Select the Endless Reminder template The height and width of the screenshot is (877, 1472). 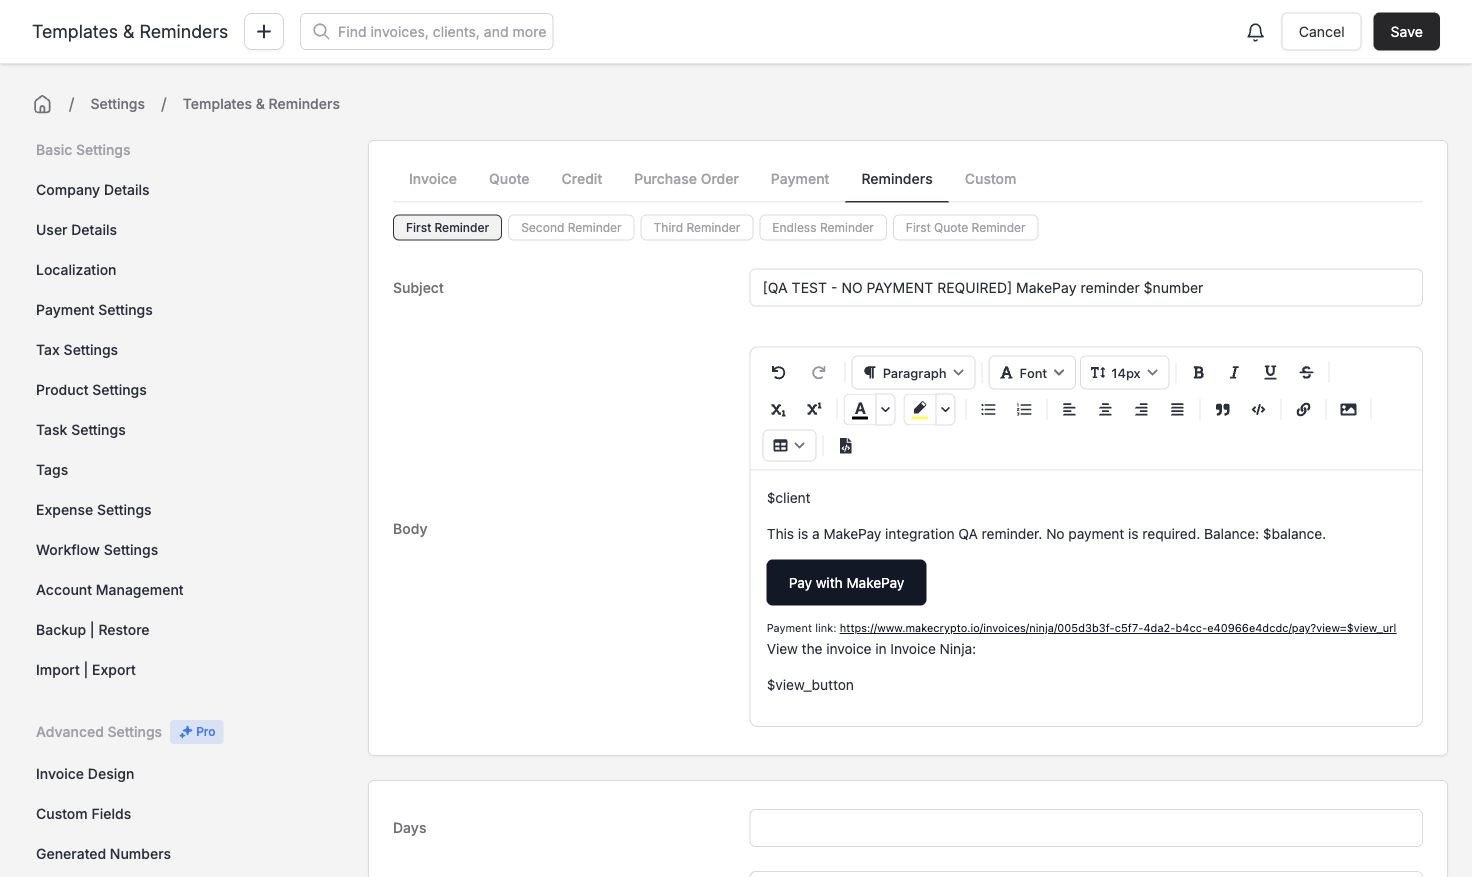(x=823, y=228)
